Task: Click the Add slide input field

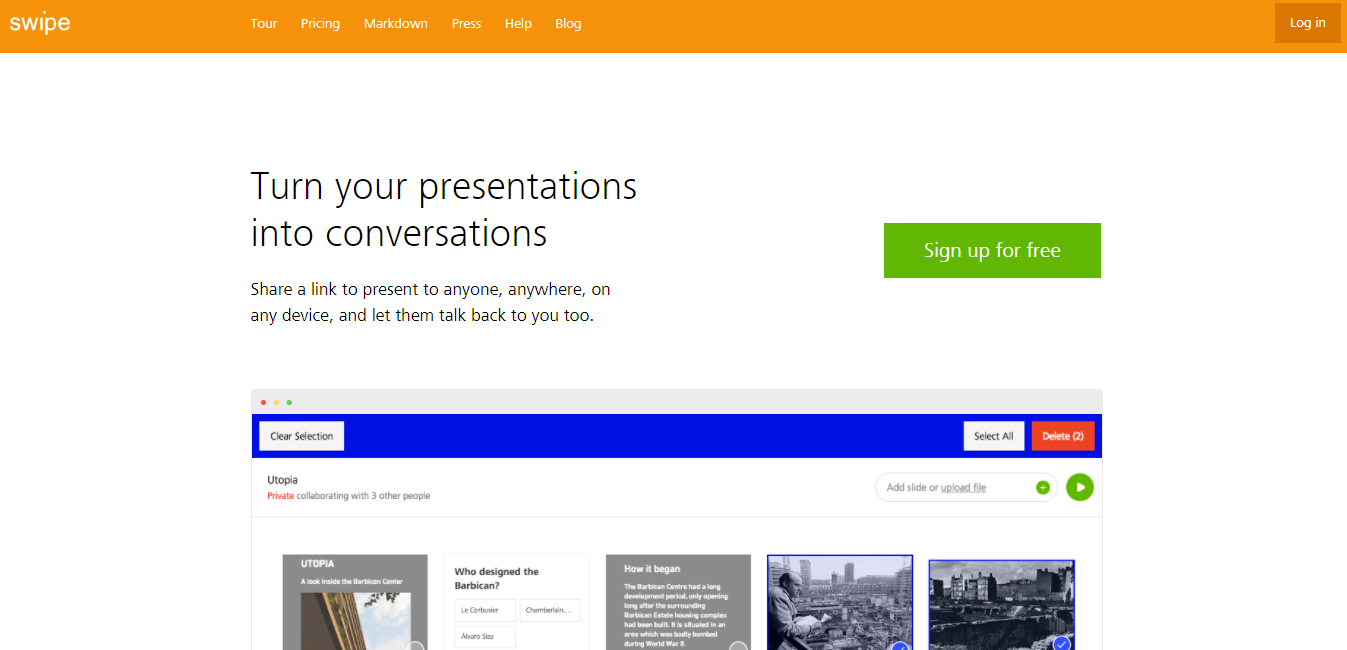Action: pyautogui.click(x=966, y=488)
